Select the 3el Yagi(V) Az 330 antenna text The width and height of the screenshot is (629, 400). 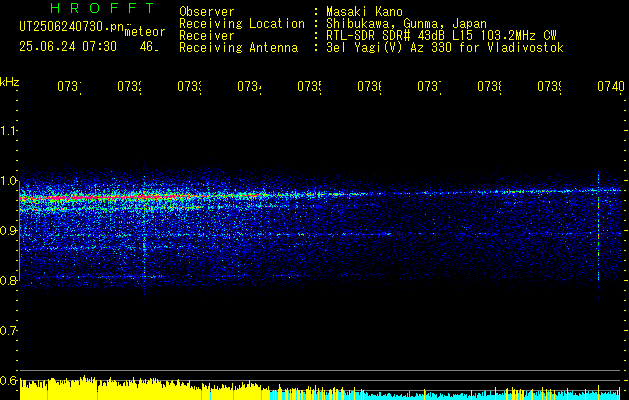(x=445, y=48)
